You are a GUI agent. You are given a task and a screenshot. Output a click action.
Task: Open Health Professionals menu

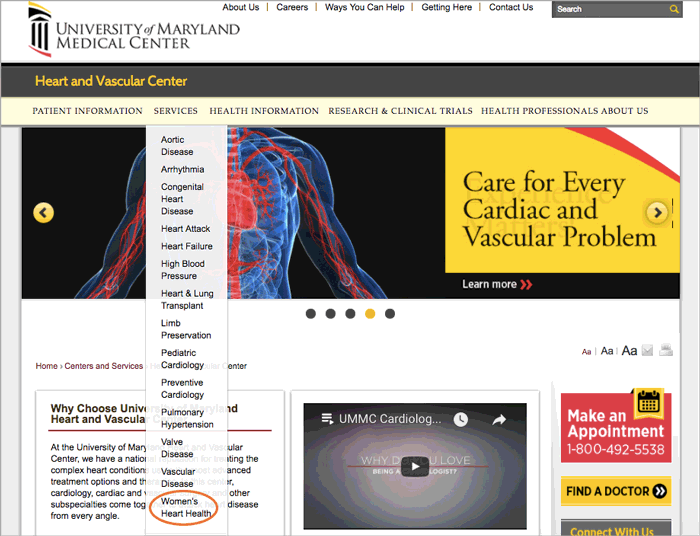coord(539,111)
